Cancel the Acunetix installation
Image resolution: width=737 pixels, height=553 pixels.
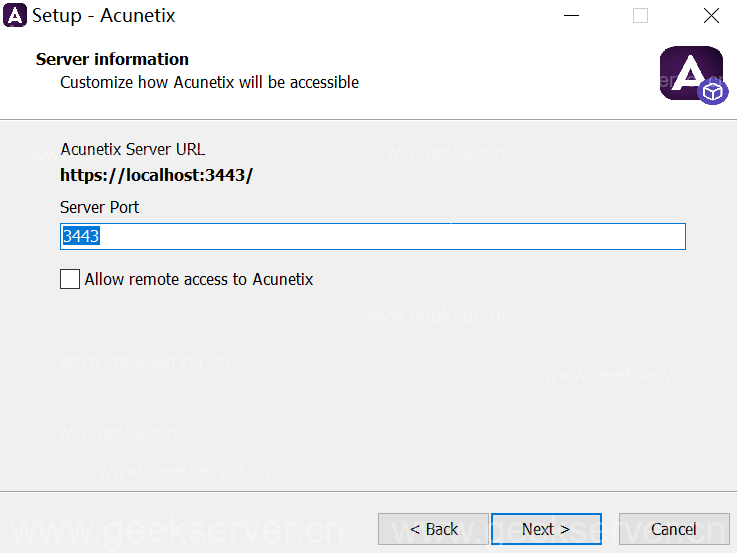pos(673,529)
